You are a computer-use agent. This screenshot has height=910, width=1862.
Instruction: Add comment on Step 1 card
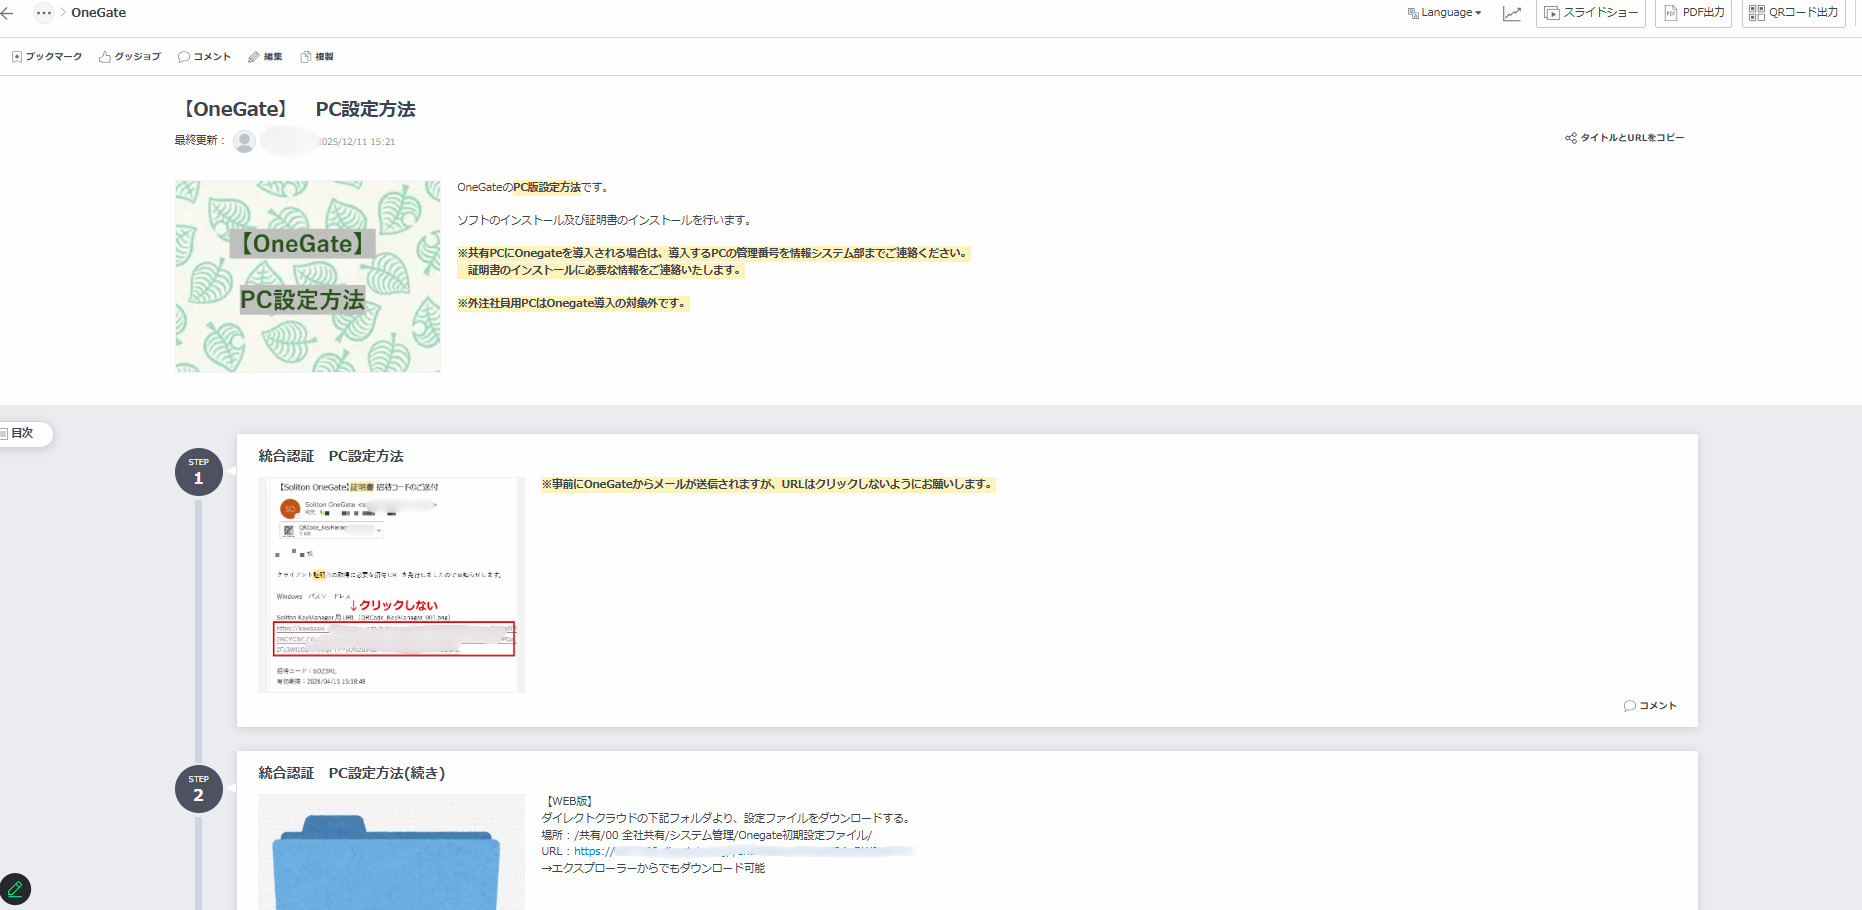(1650, 706)
